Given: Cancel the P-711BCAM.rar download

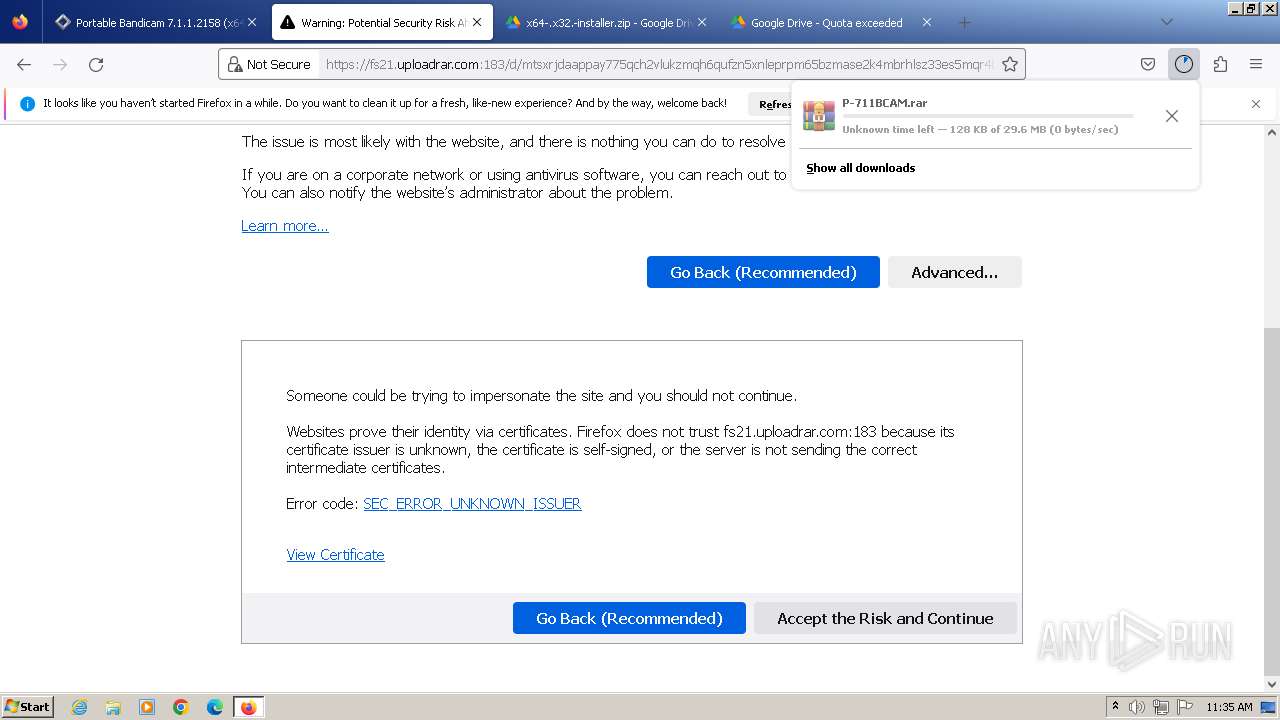Looking at the screenshot, I should click(1172, 116).
